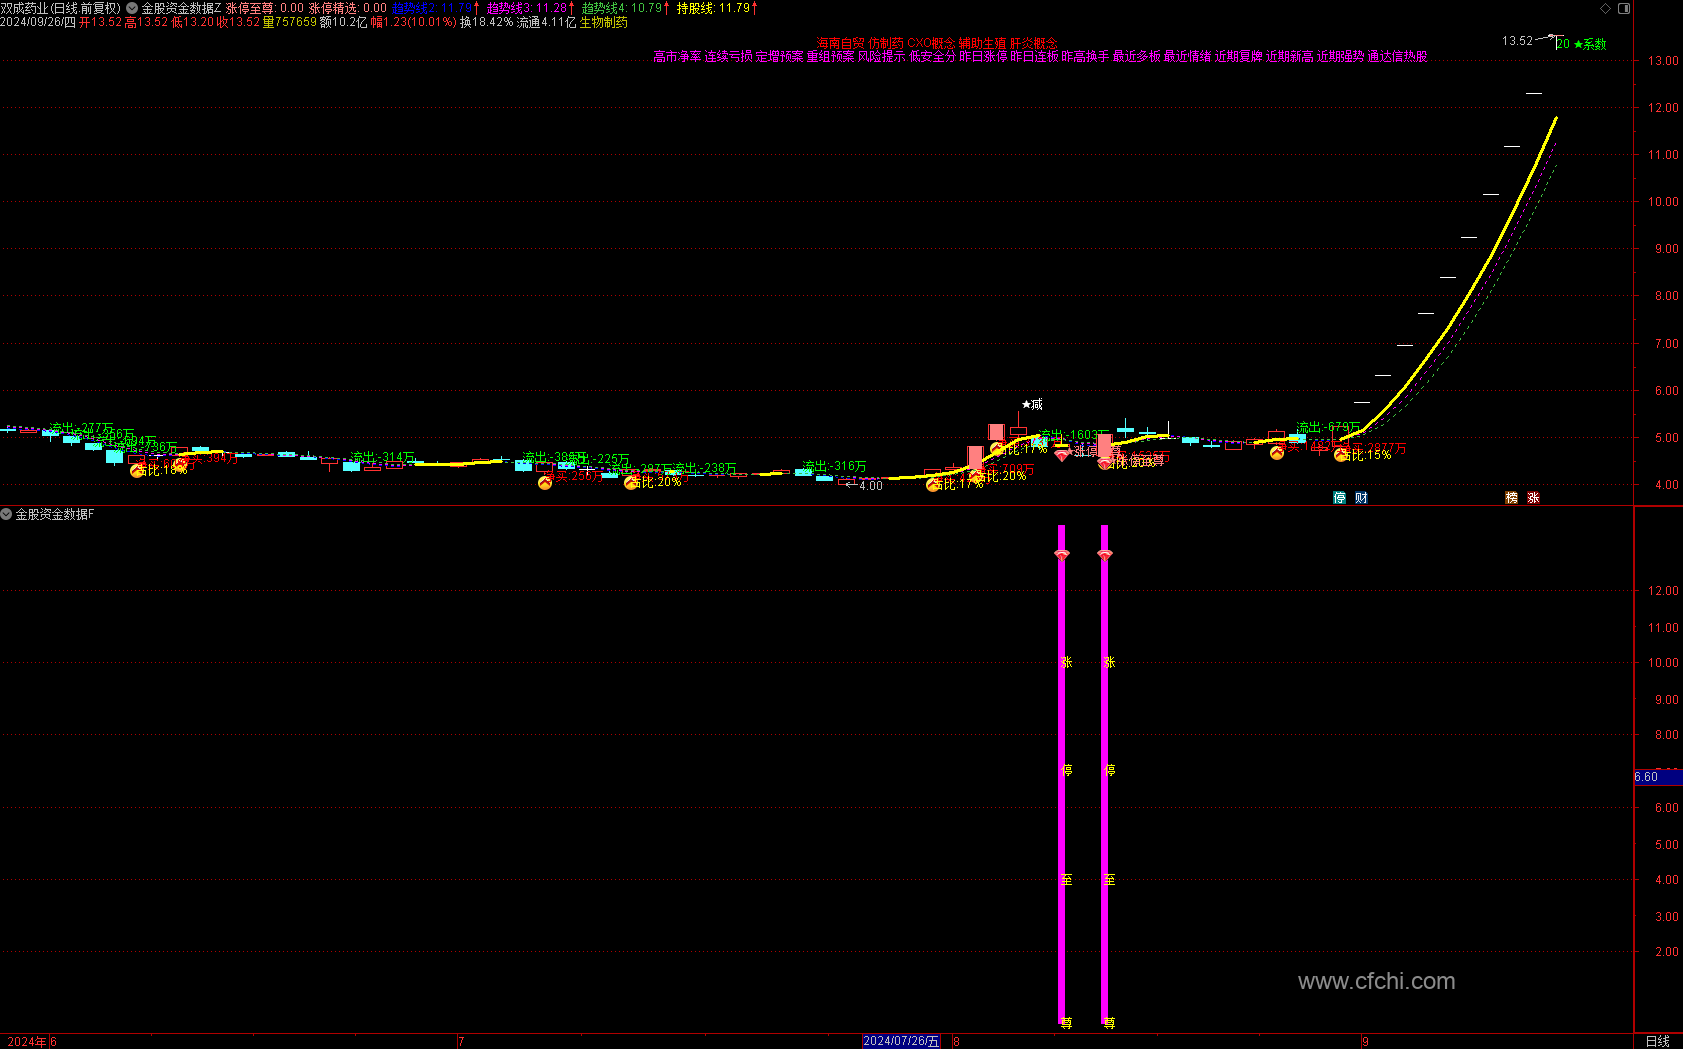Click the 近期新高 label

[1289, 57]
